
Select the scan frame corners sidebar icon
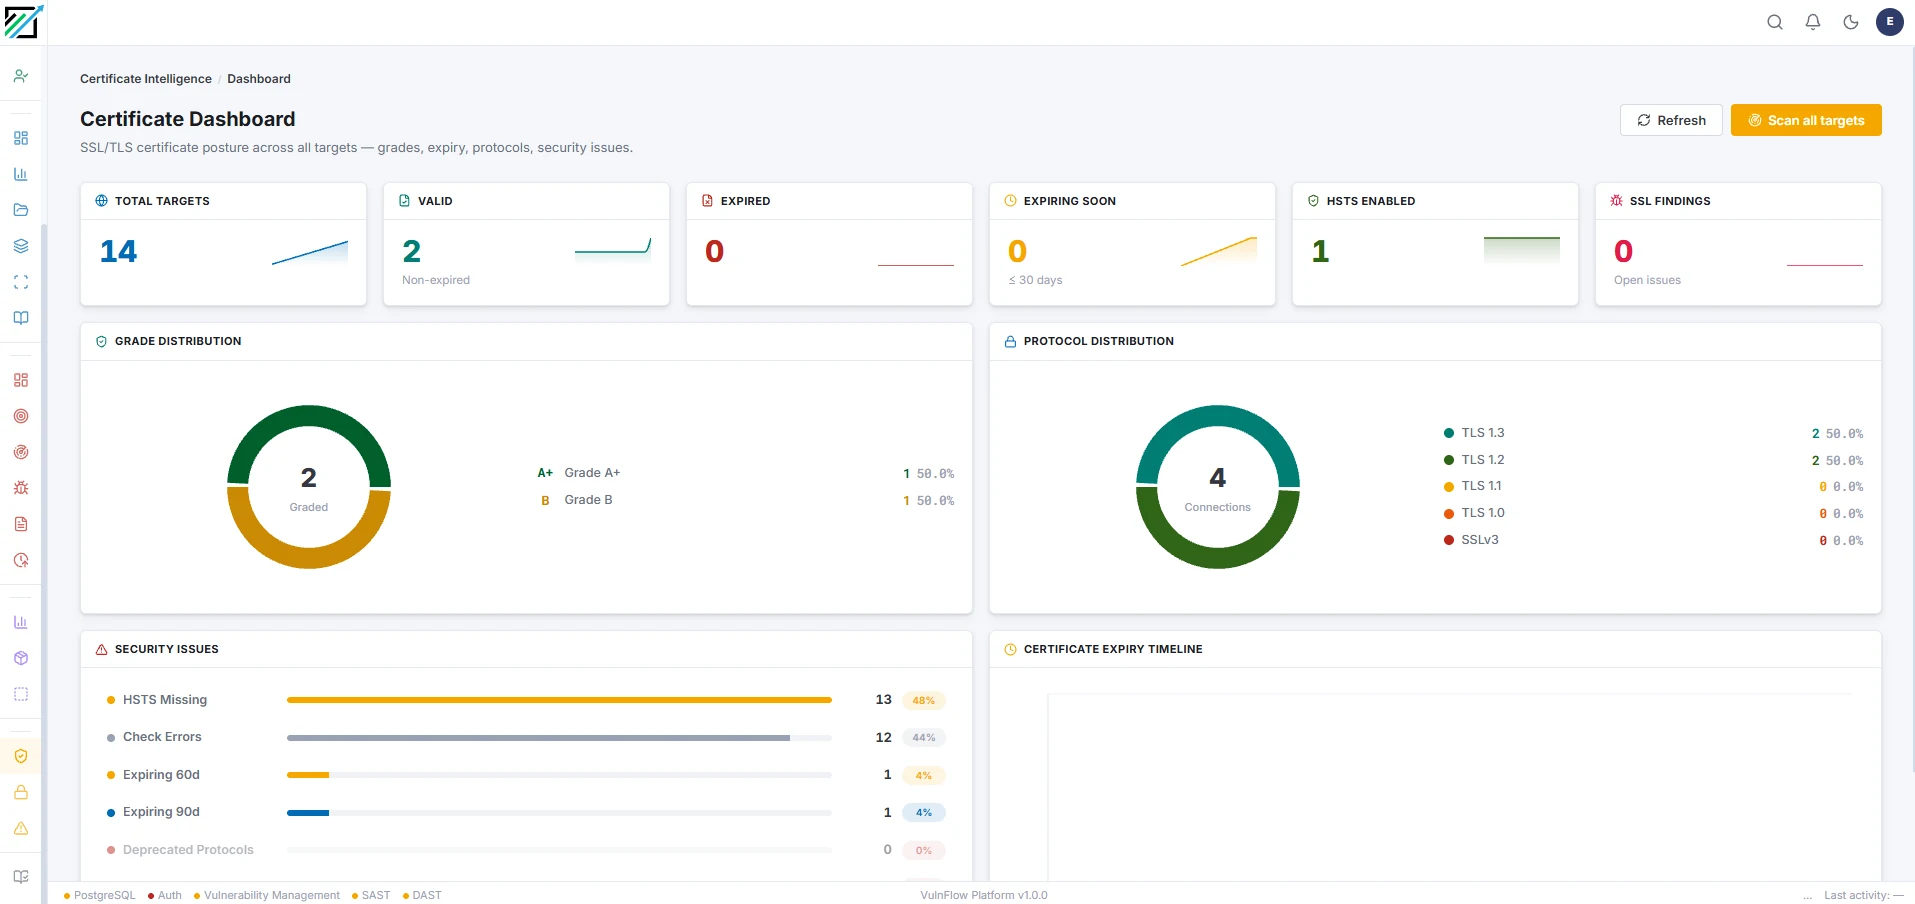[21, 282]
